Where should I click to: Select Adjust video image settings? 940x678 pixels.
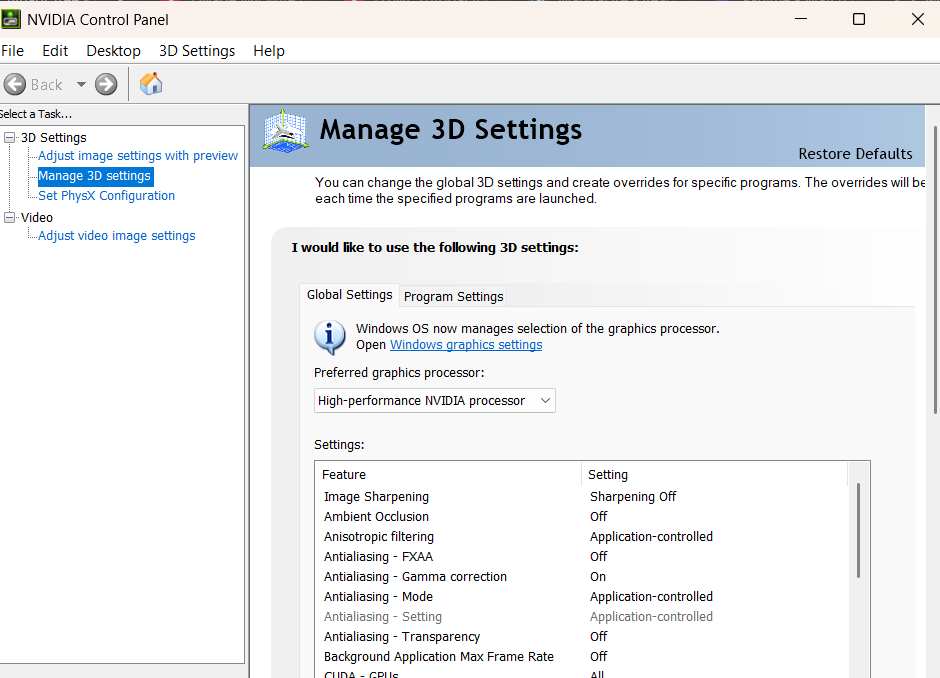point(116,236)
